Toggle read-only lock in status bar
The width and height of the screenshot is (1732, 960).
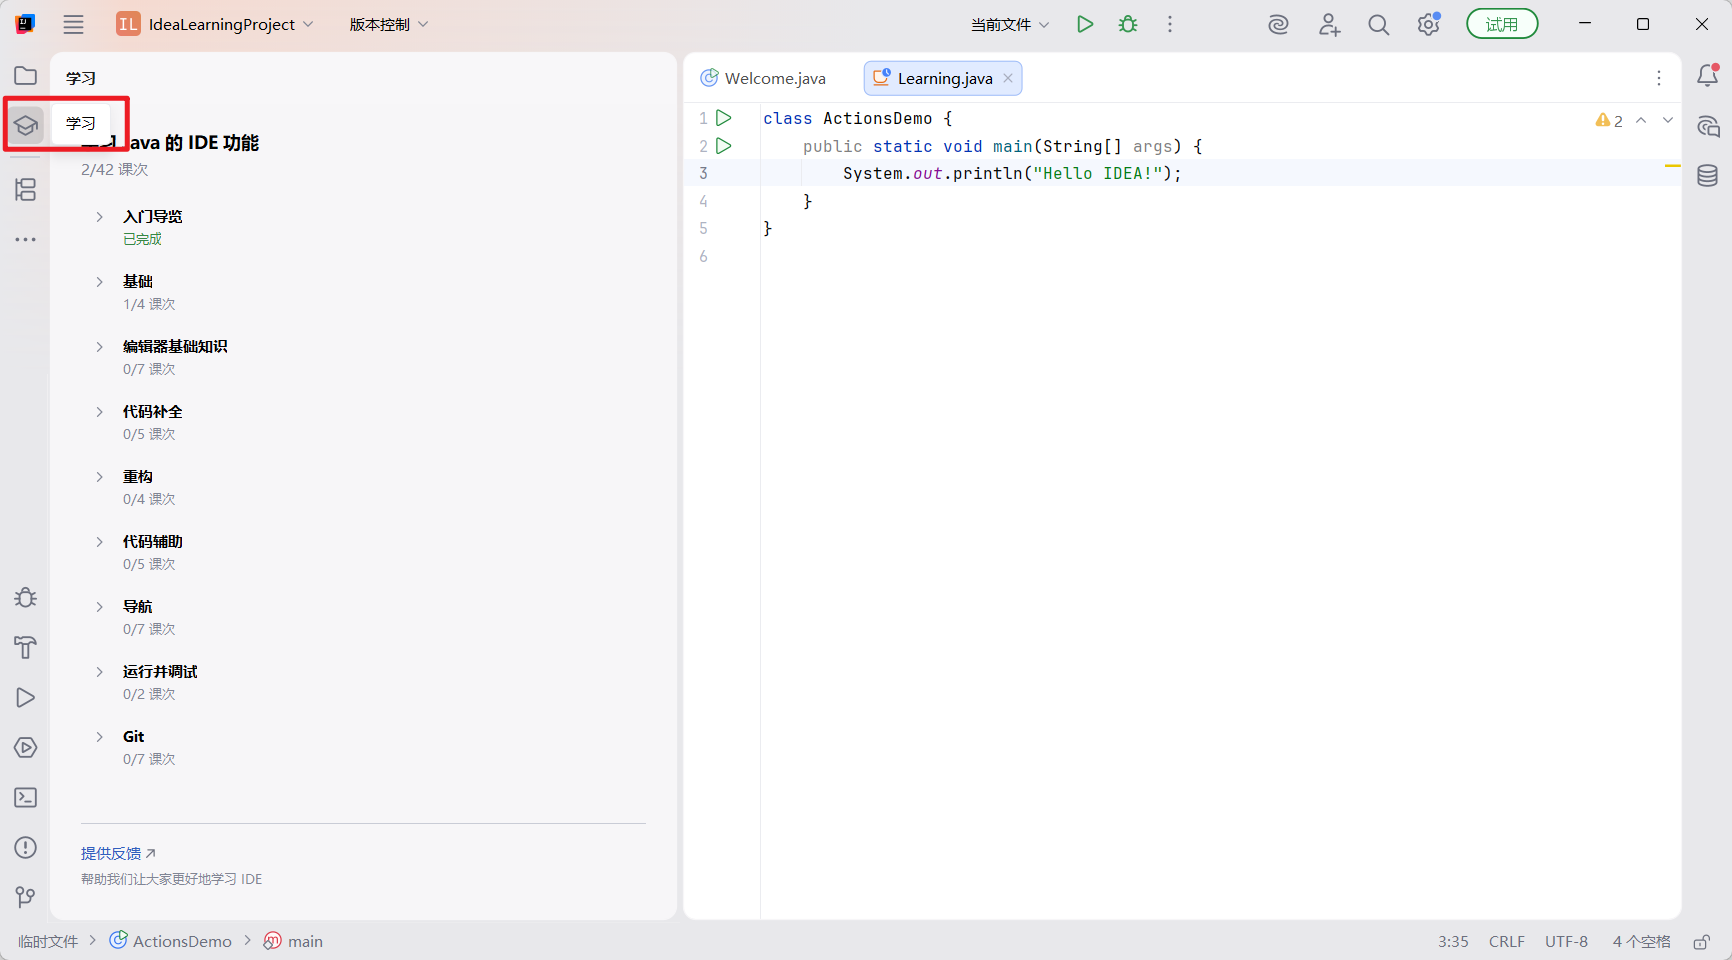click(x=1701, y=942)
